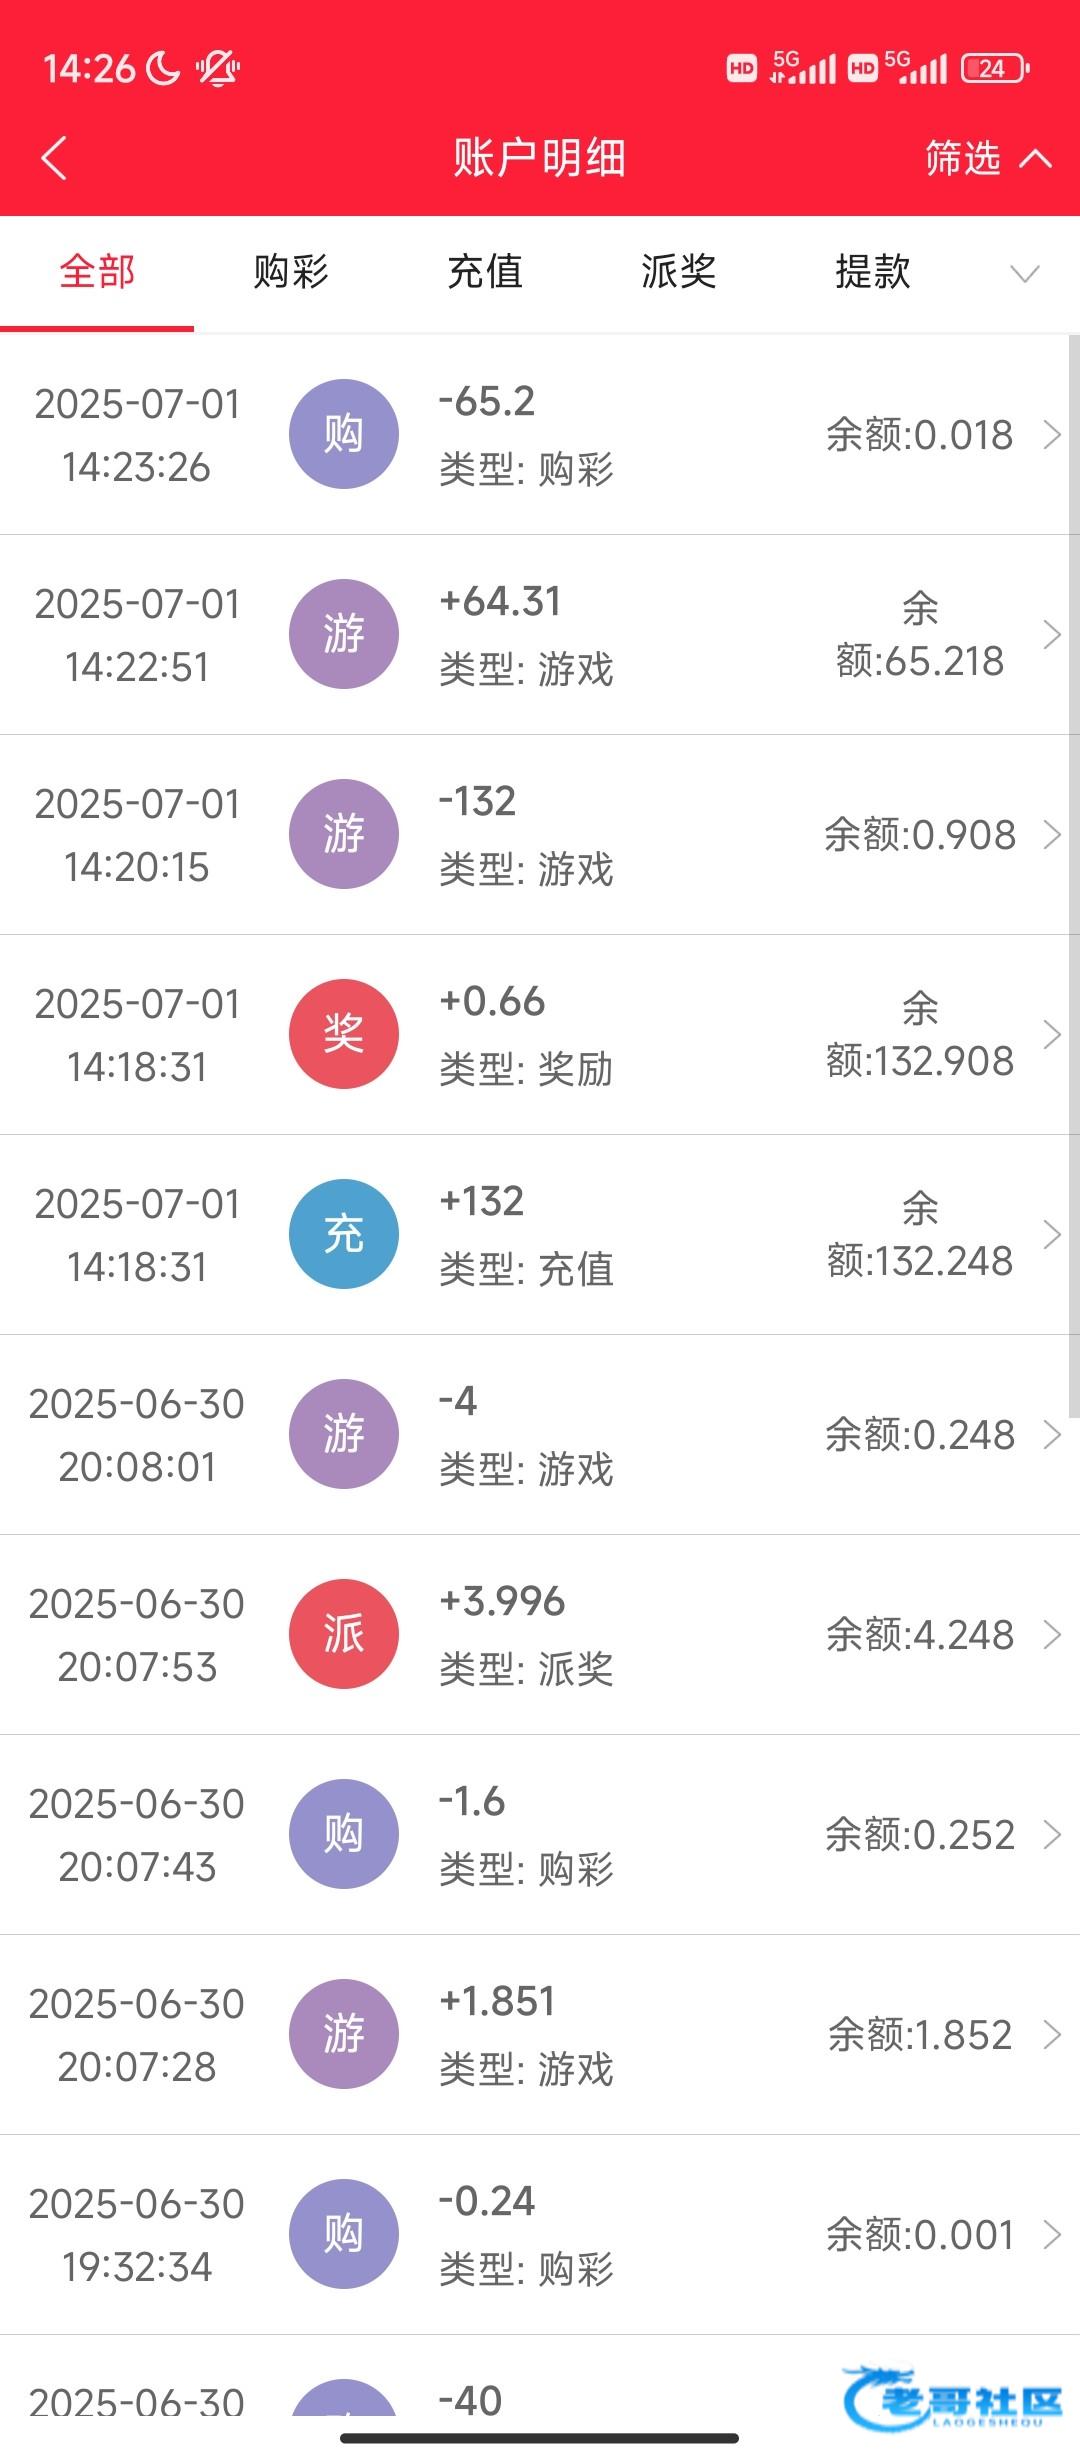Tap the 购 icon for -1.6 entry

coord(343,1834)
